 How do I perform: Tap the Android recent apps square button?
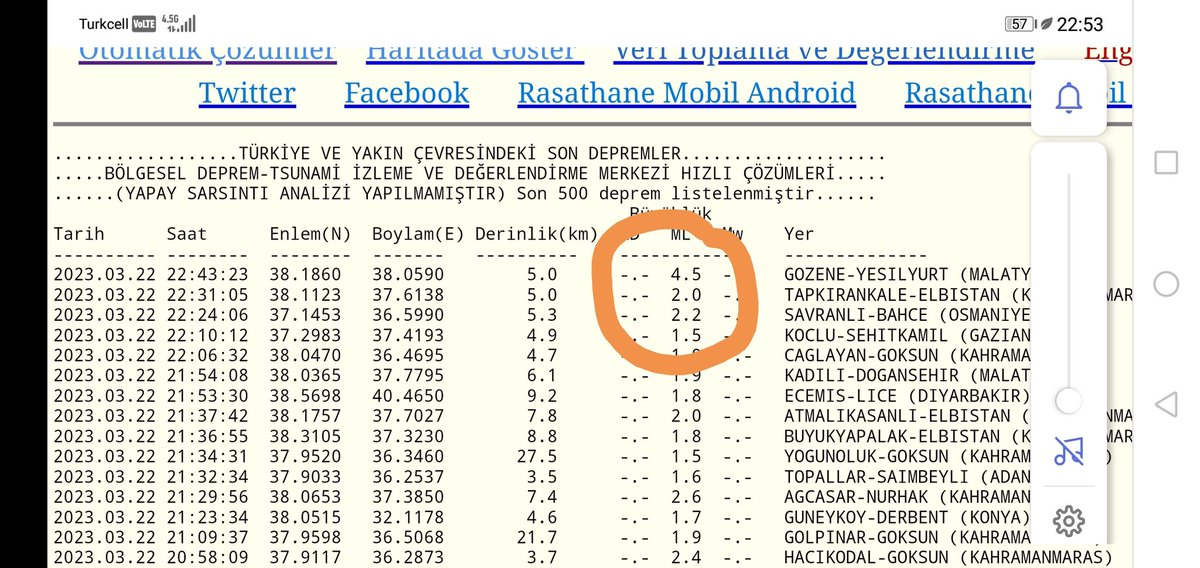[x=1166, y=162]
